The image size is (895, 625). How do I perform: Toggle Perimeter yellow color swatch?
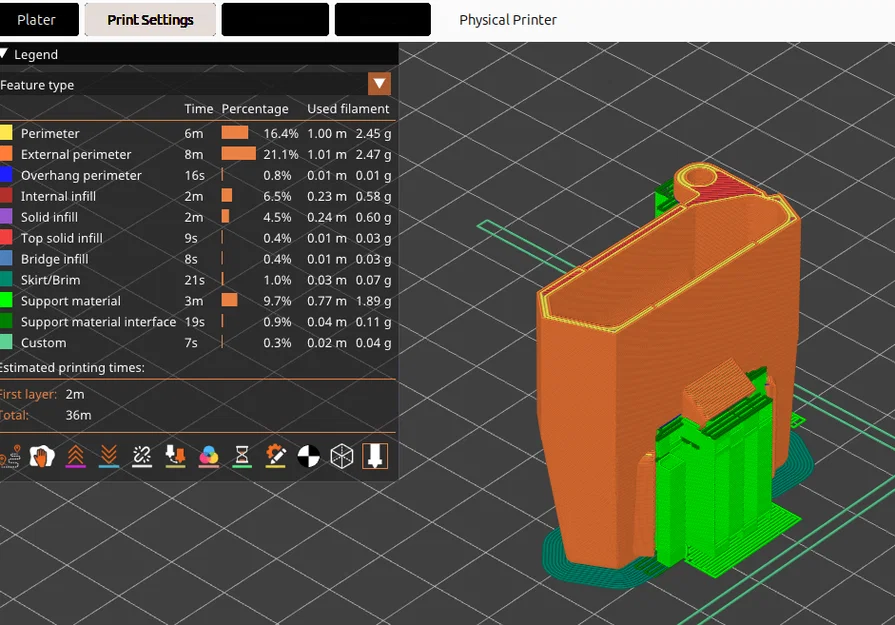pyautogui.click(x=6, y=133)
